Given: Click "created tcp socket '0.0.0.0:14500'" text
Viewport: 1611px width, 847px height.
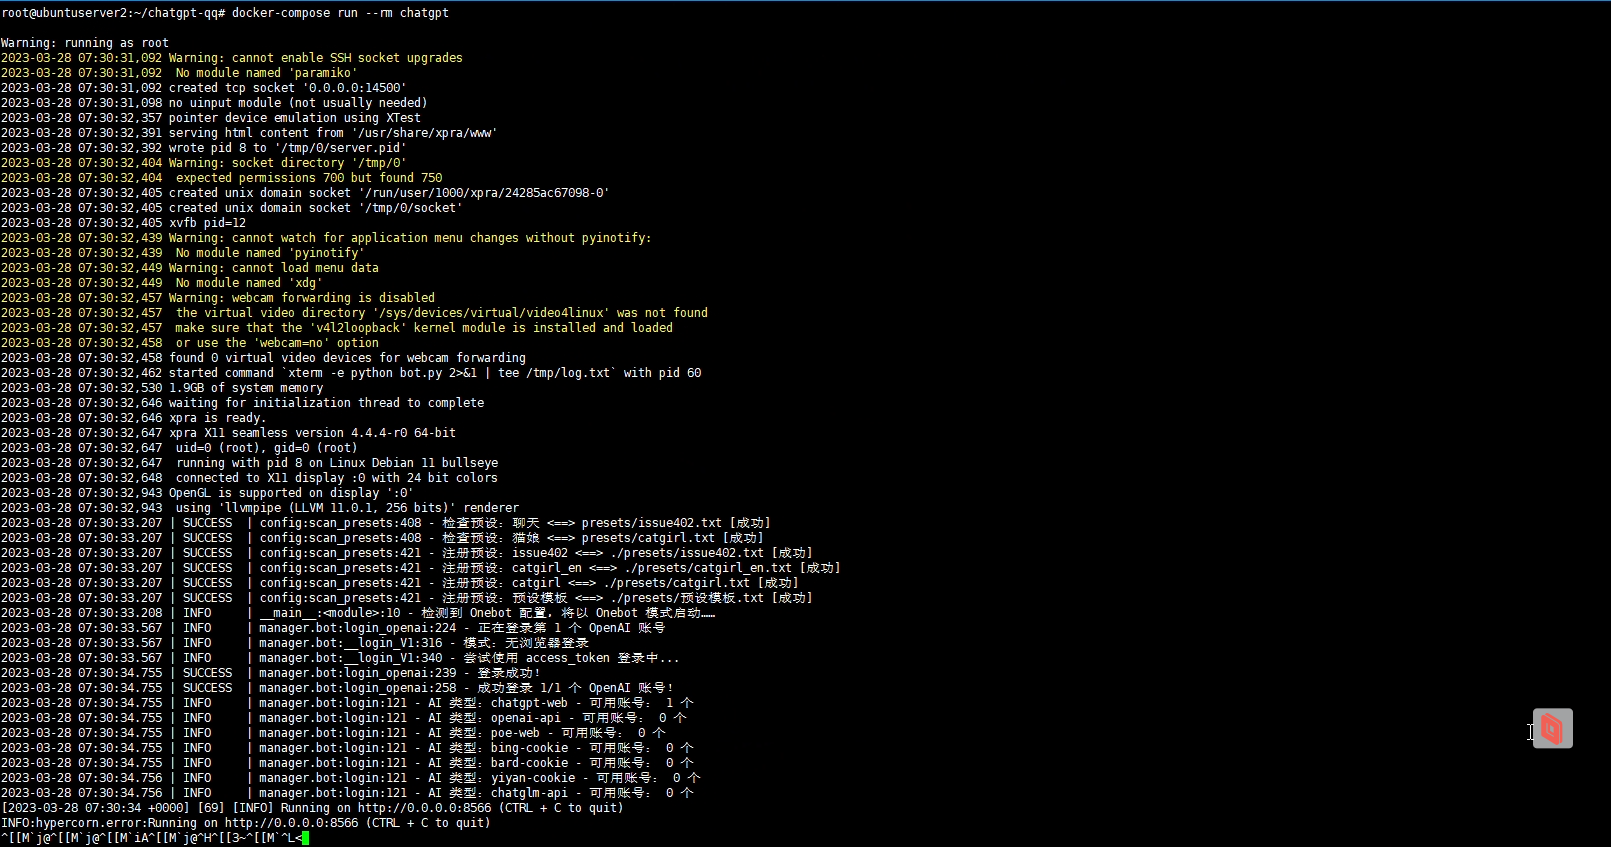Looking at the screenshot, I should (x=287, y=88).
